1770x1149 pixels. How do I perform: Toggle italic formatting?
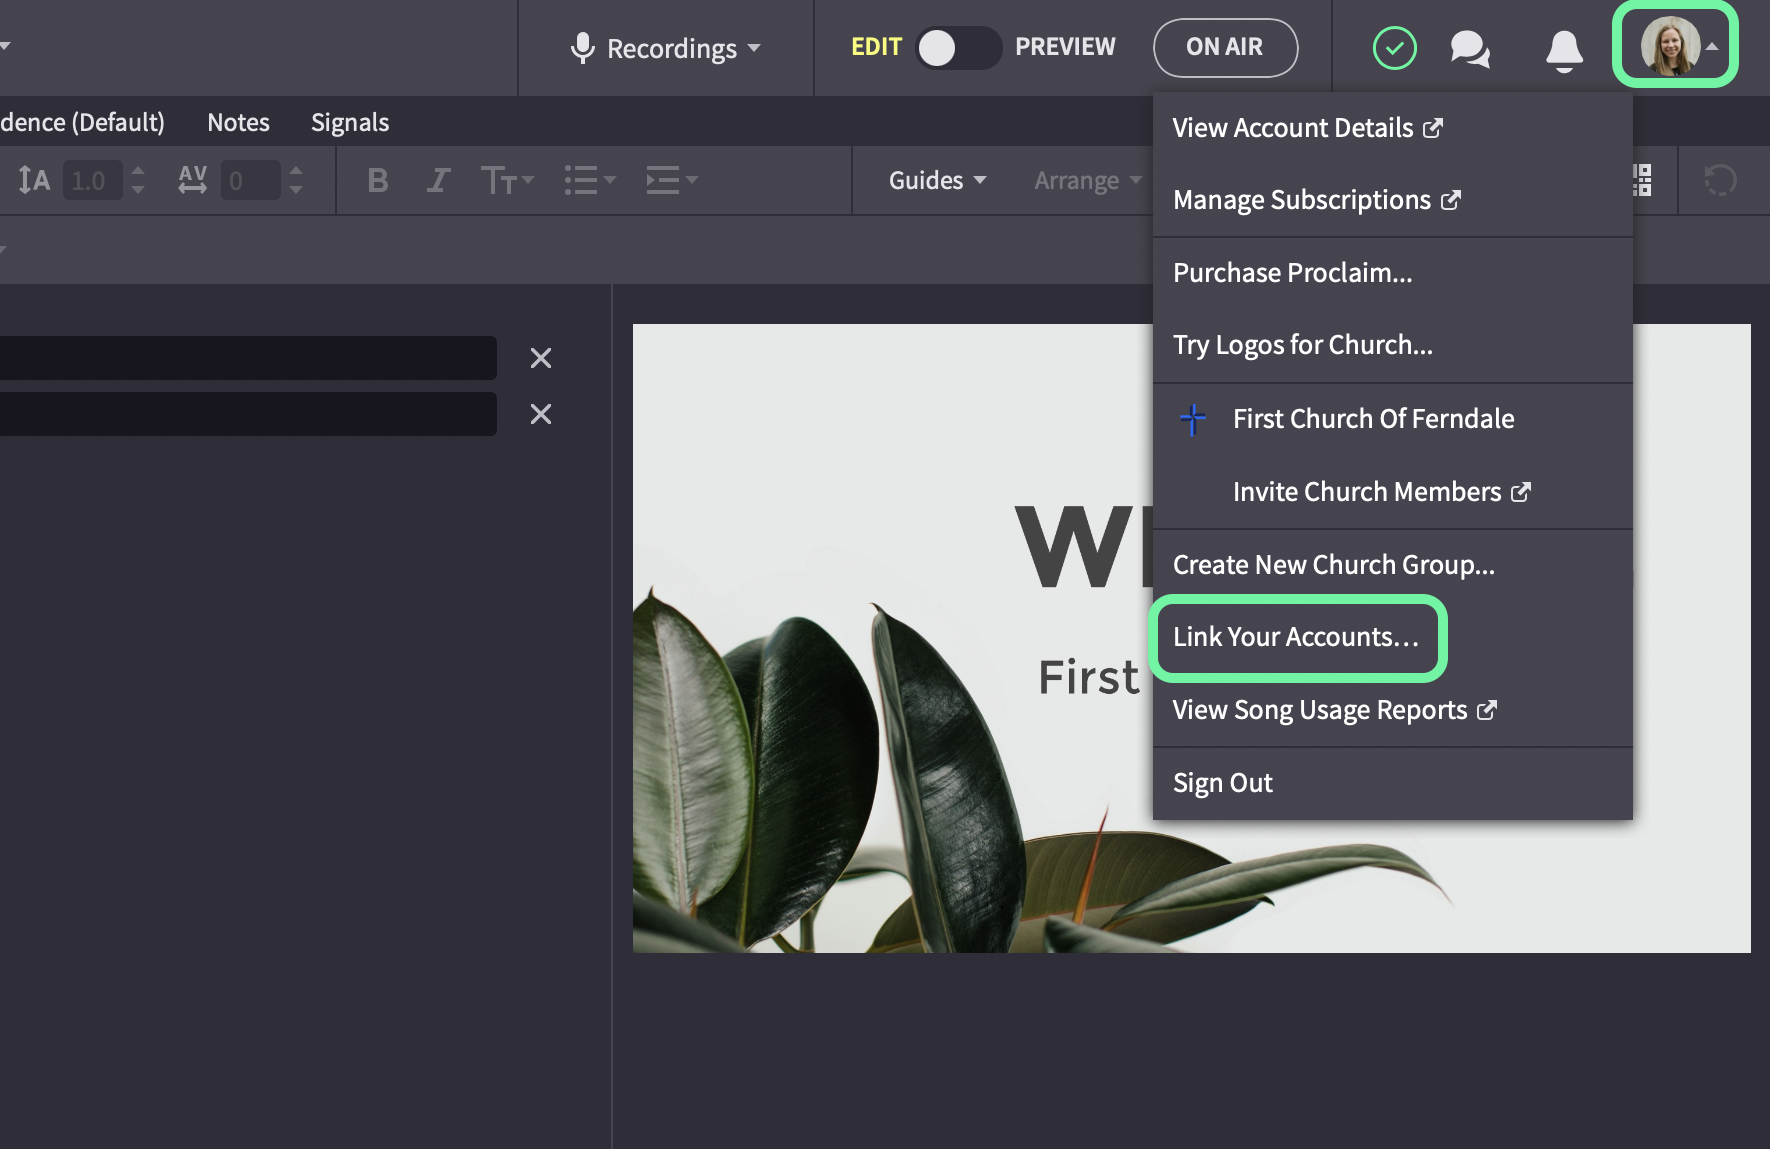(438, 181)
